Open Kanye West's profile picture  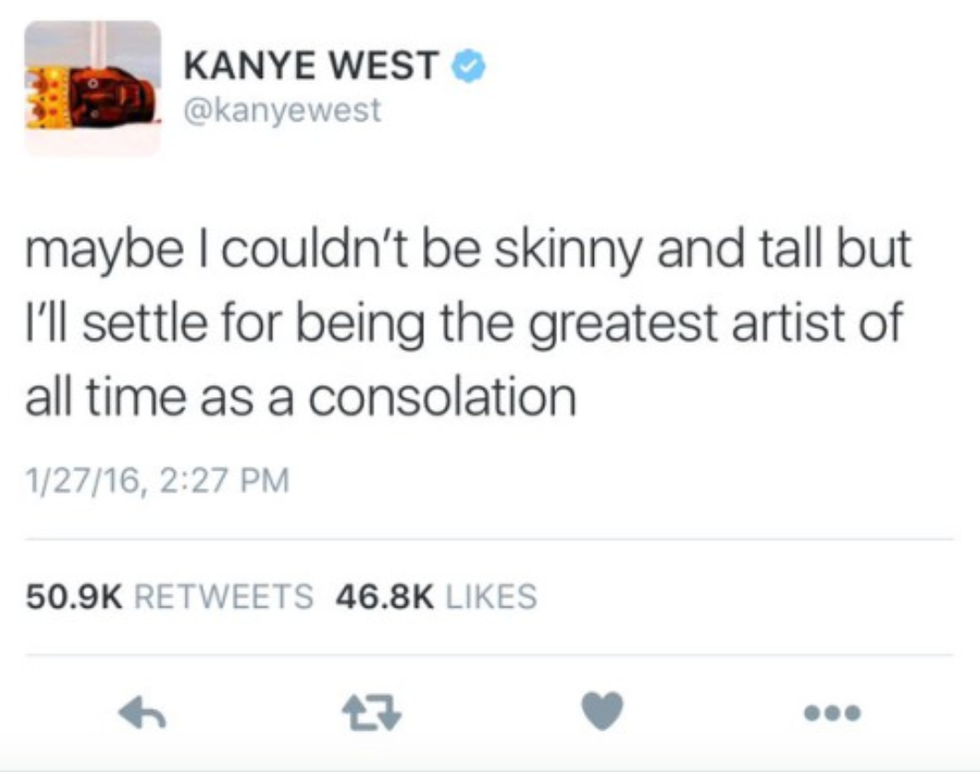[92, 88]
